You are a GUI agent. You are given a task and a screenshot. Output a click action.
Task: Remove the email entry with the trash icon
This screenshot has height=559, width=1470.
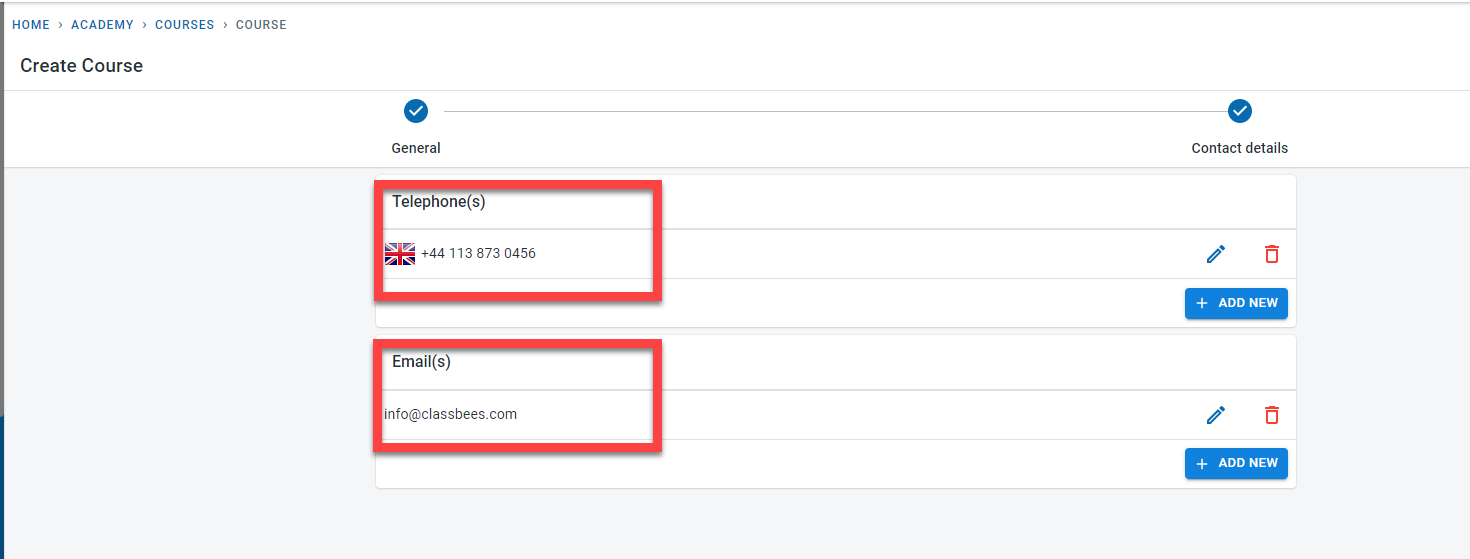(1271, 414)
